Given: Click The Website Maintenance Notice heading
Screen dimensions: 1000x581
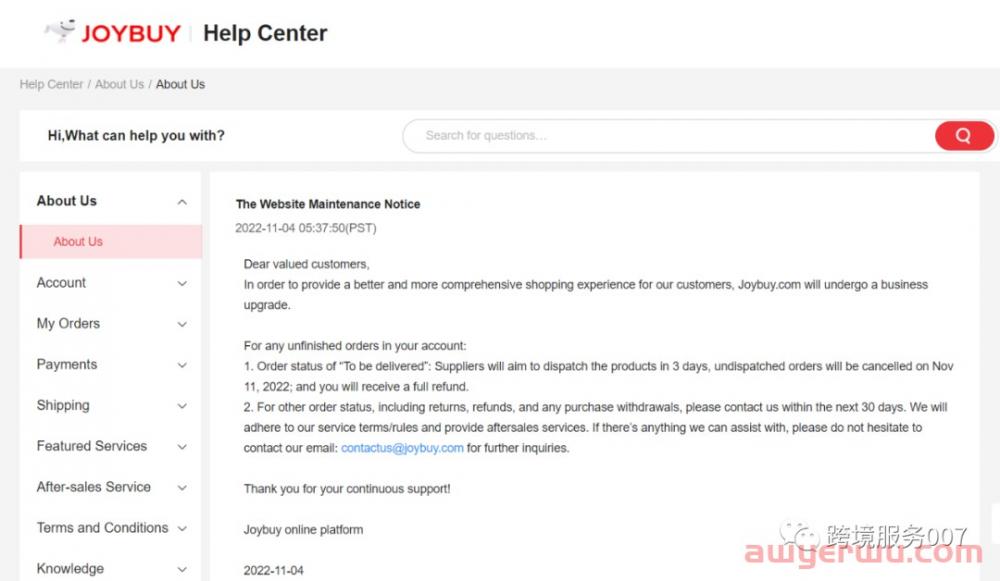Looking at the screenshot, I should [x=328, y=204].
